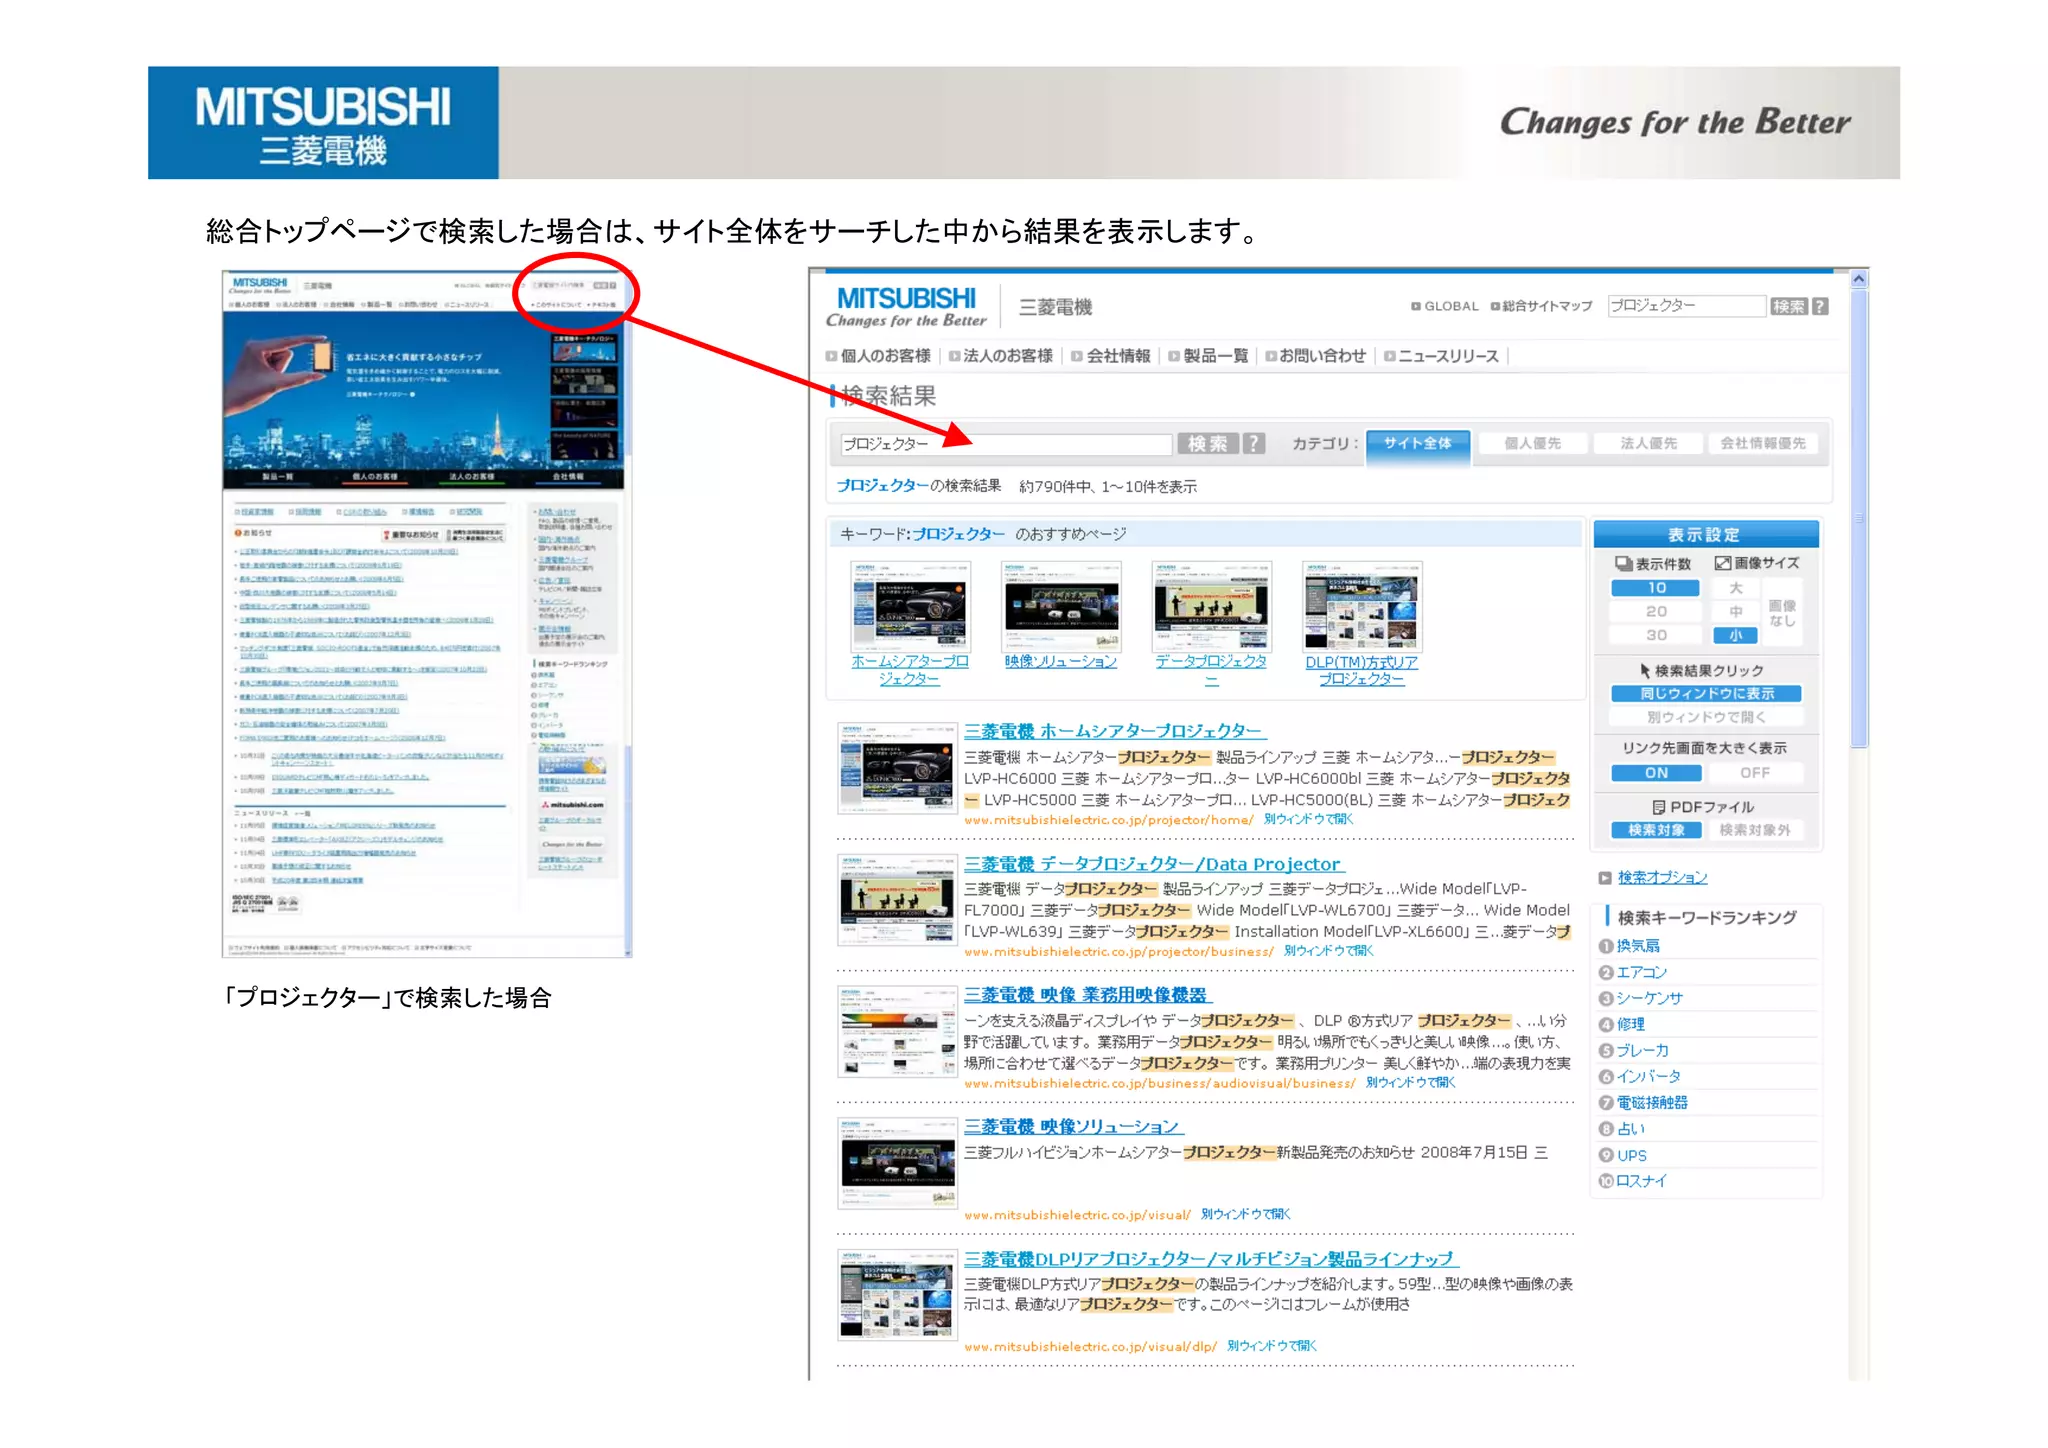Open the ホームシアタープロジェクター recommended thumbnail
The width and height of the screenshot is (2048, 1448).
(909, 608)
